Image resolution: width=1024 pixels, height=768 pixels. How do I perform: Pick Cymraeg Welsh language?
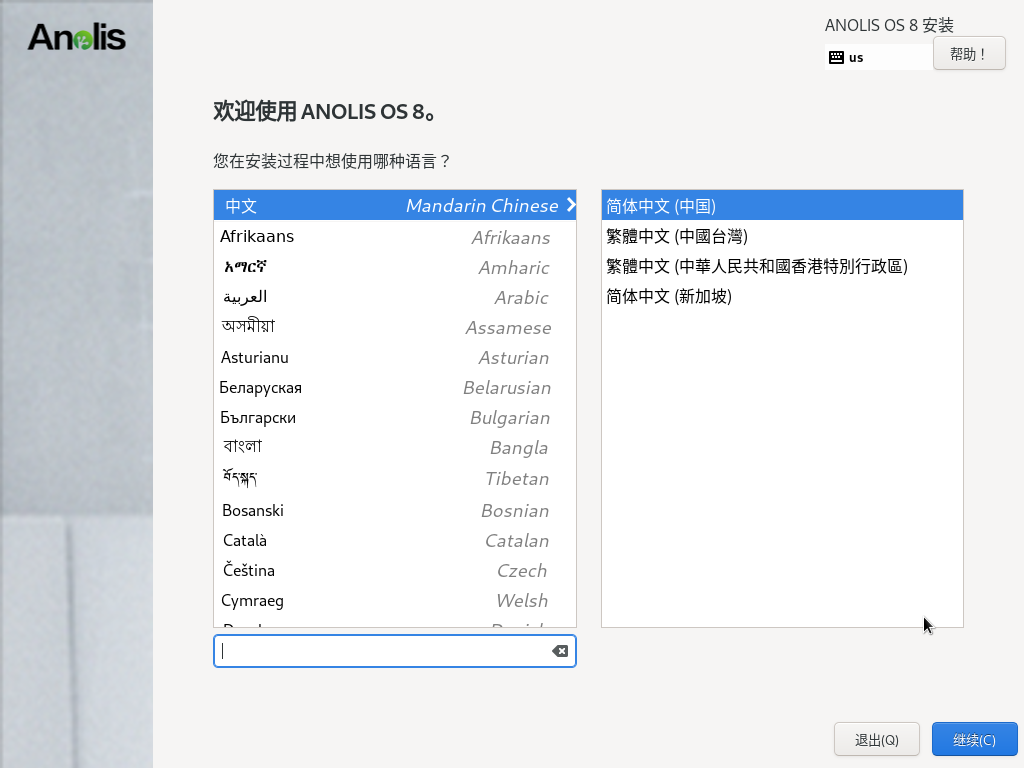pyautogui.click(x=394, y=600)
